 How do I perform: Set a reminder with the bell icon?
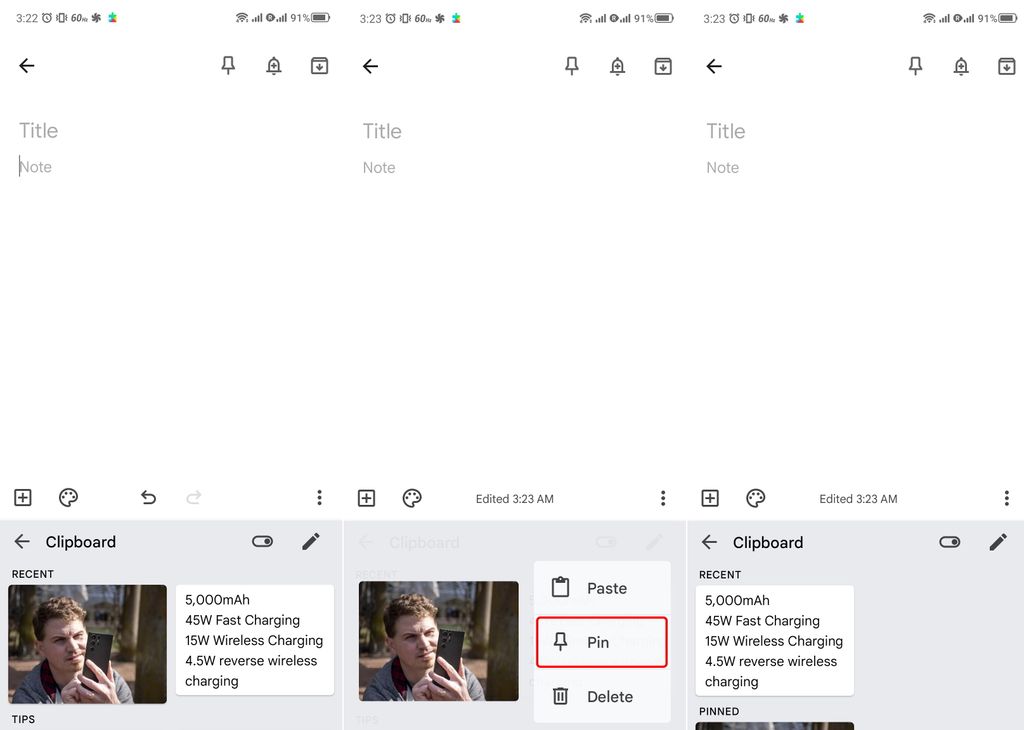[274, 65]
